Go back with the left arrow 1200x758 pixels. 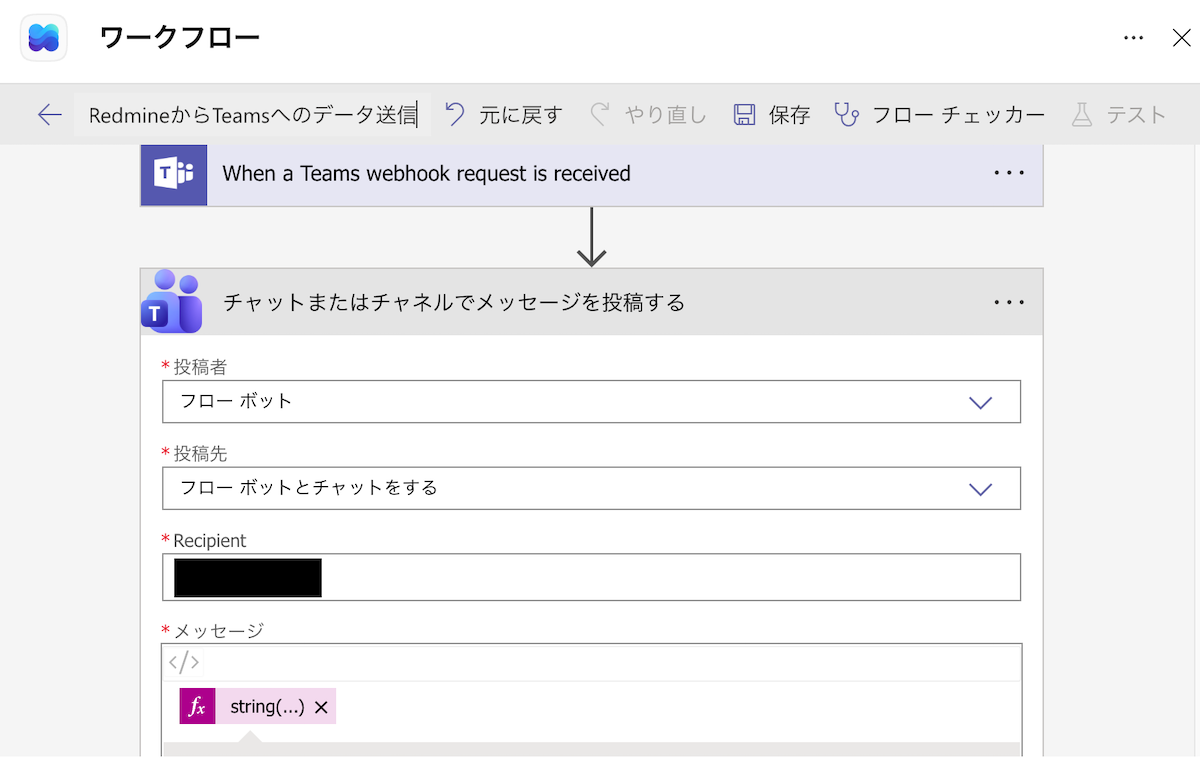click(x=49, y=115)
